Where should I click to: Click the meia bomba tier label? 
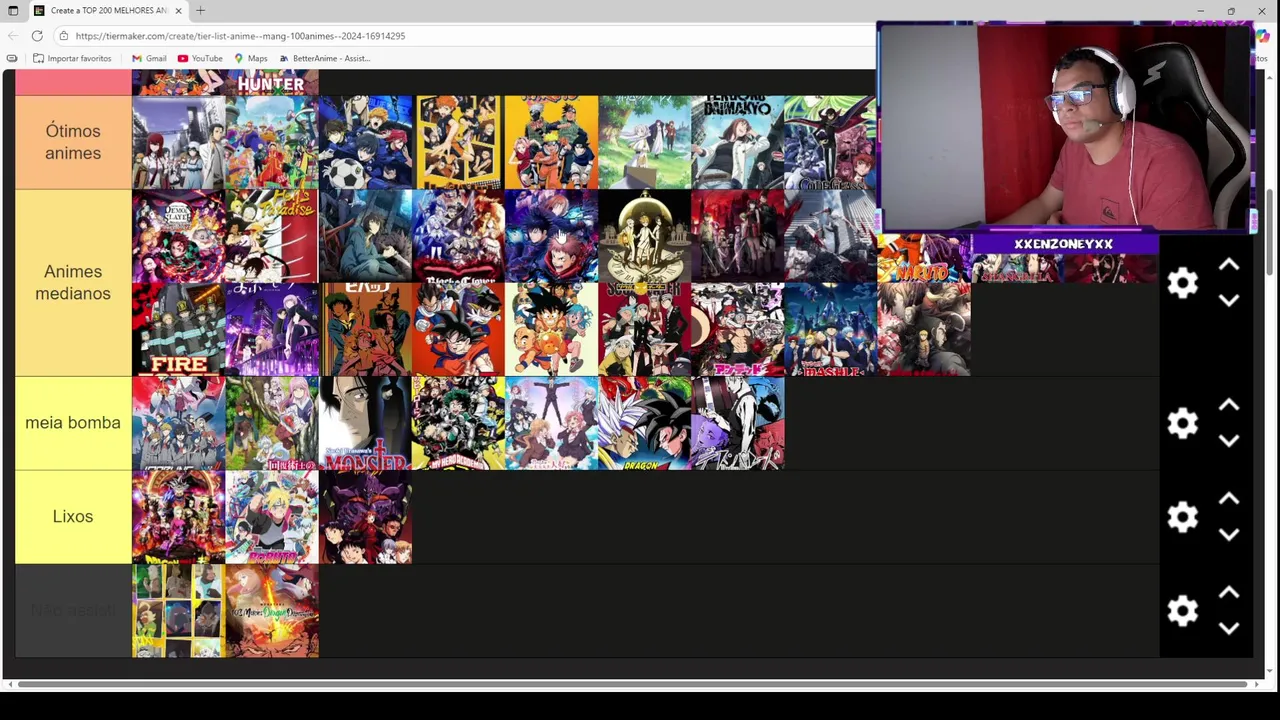click(73, 423)
